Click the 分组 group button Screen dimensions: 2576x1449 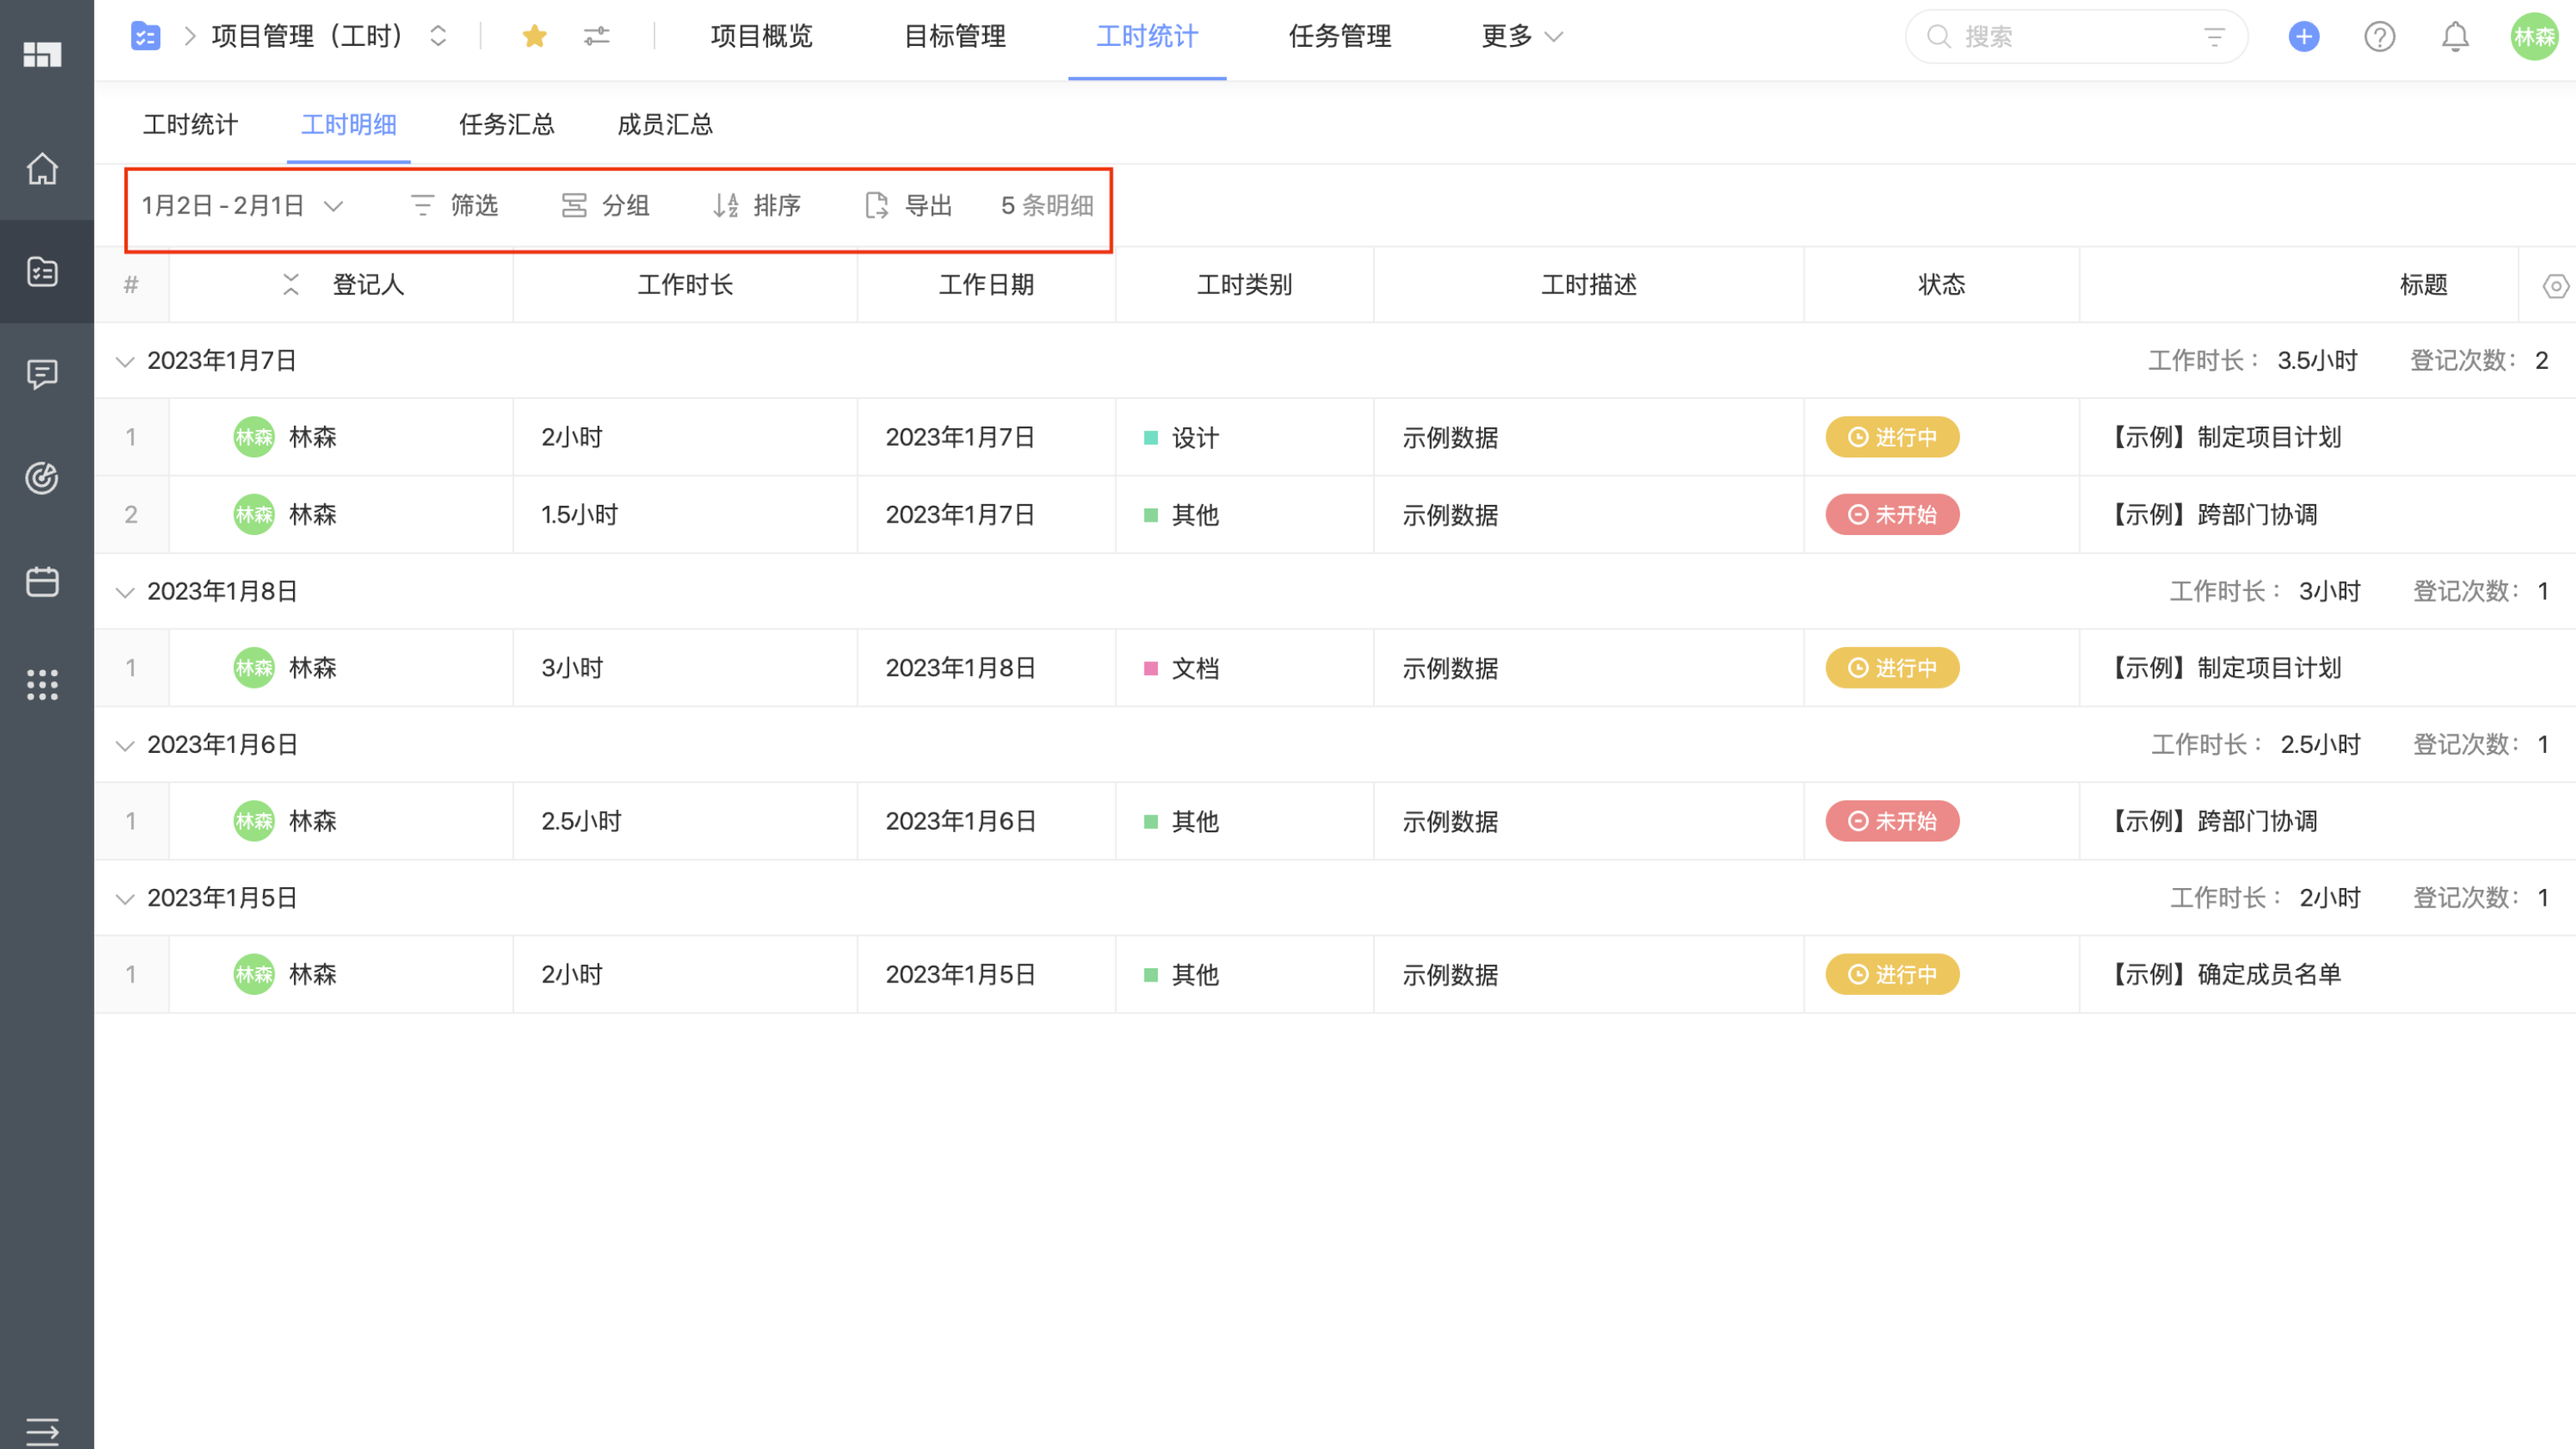(606, 206)
